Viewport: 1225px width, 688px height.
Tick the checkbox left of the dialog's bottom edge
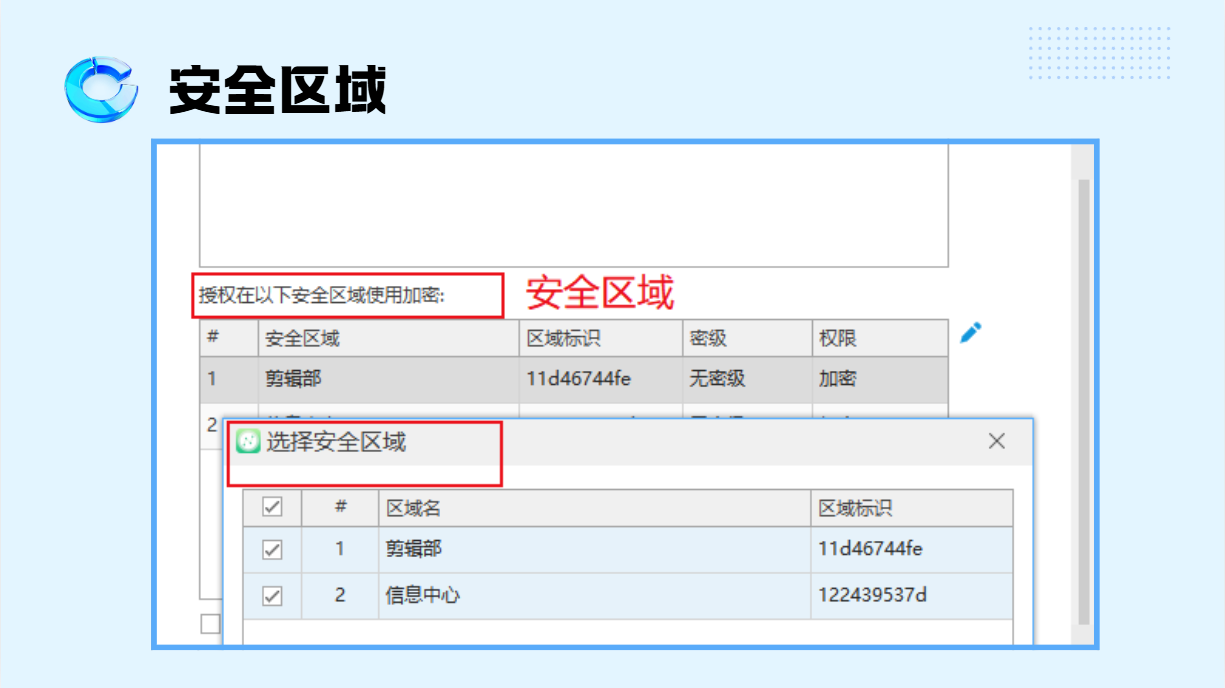(210, 624)
